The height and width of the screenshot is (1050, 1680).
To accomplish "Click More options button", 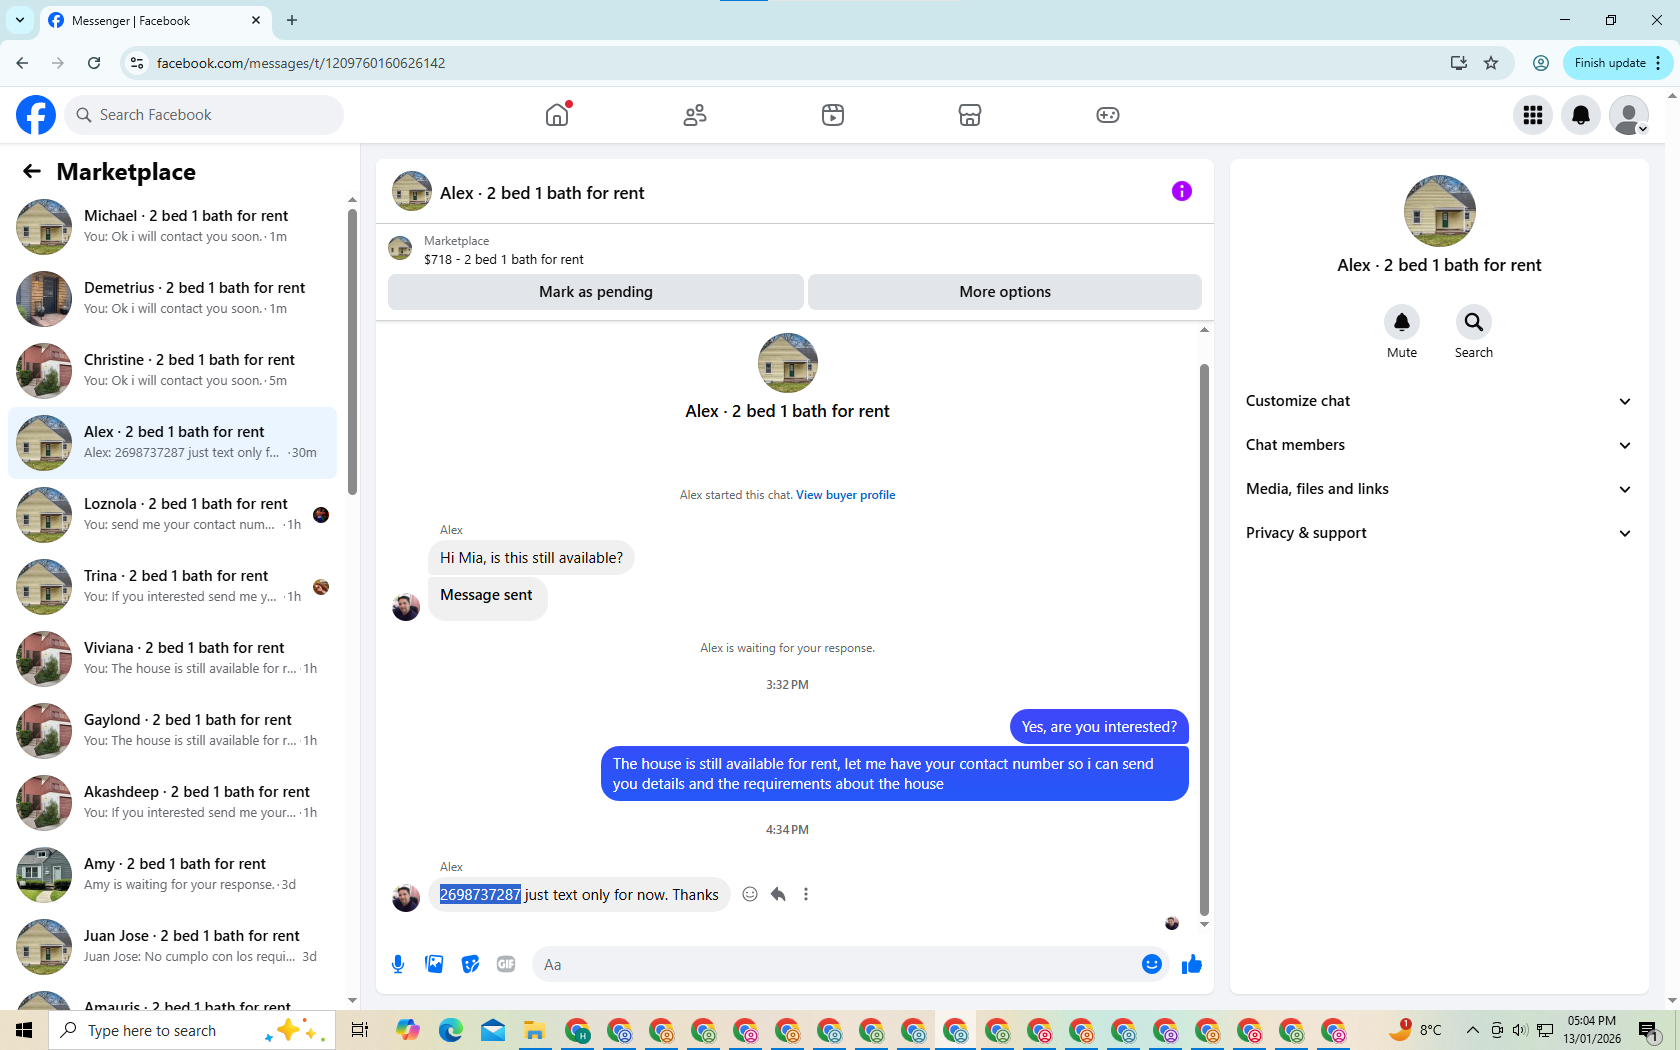I will point(1005,292).
